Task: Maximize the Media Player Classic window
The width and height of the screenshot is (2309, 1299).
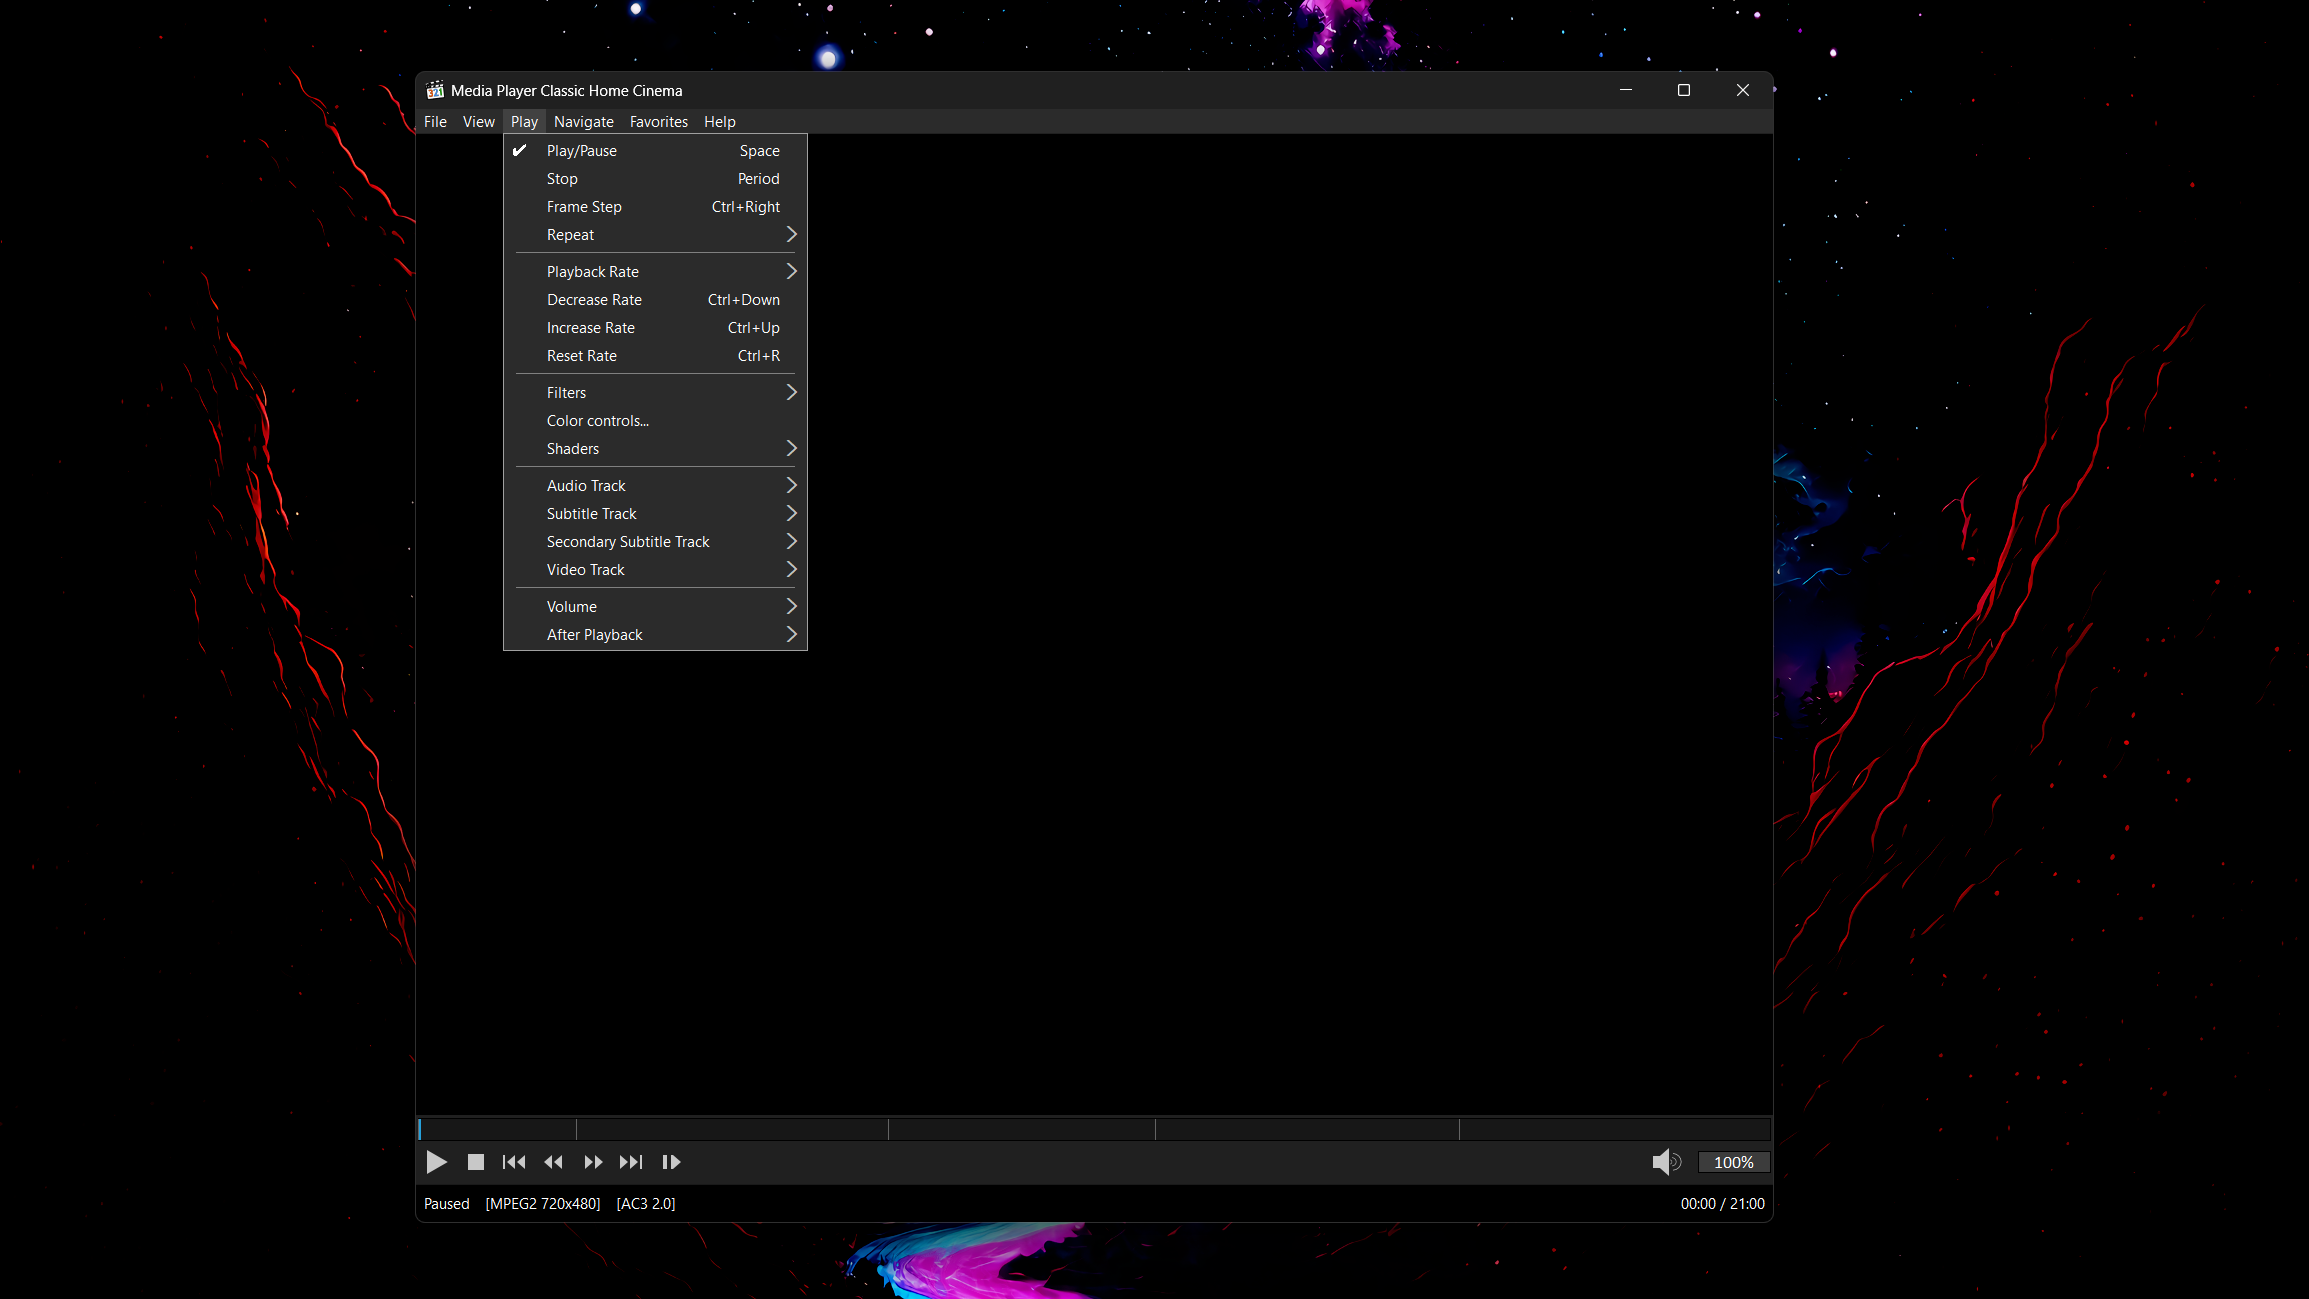Action: [x=1684, y=90]
